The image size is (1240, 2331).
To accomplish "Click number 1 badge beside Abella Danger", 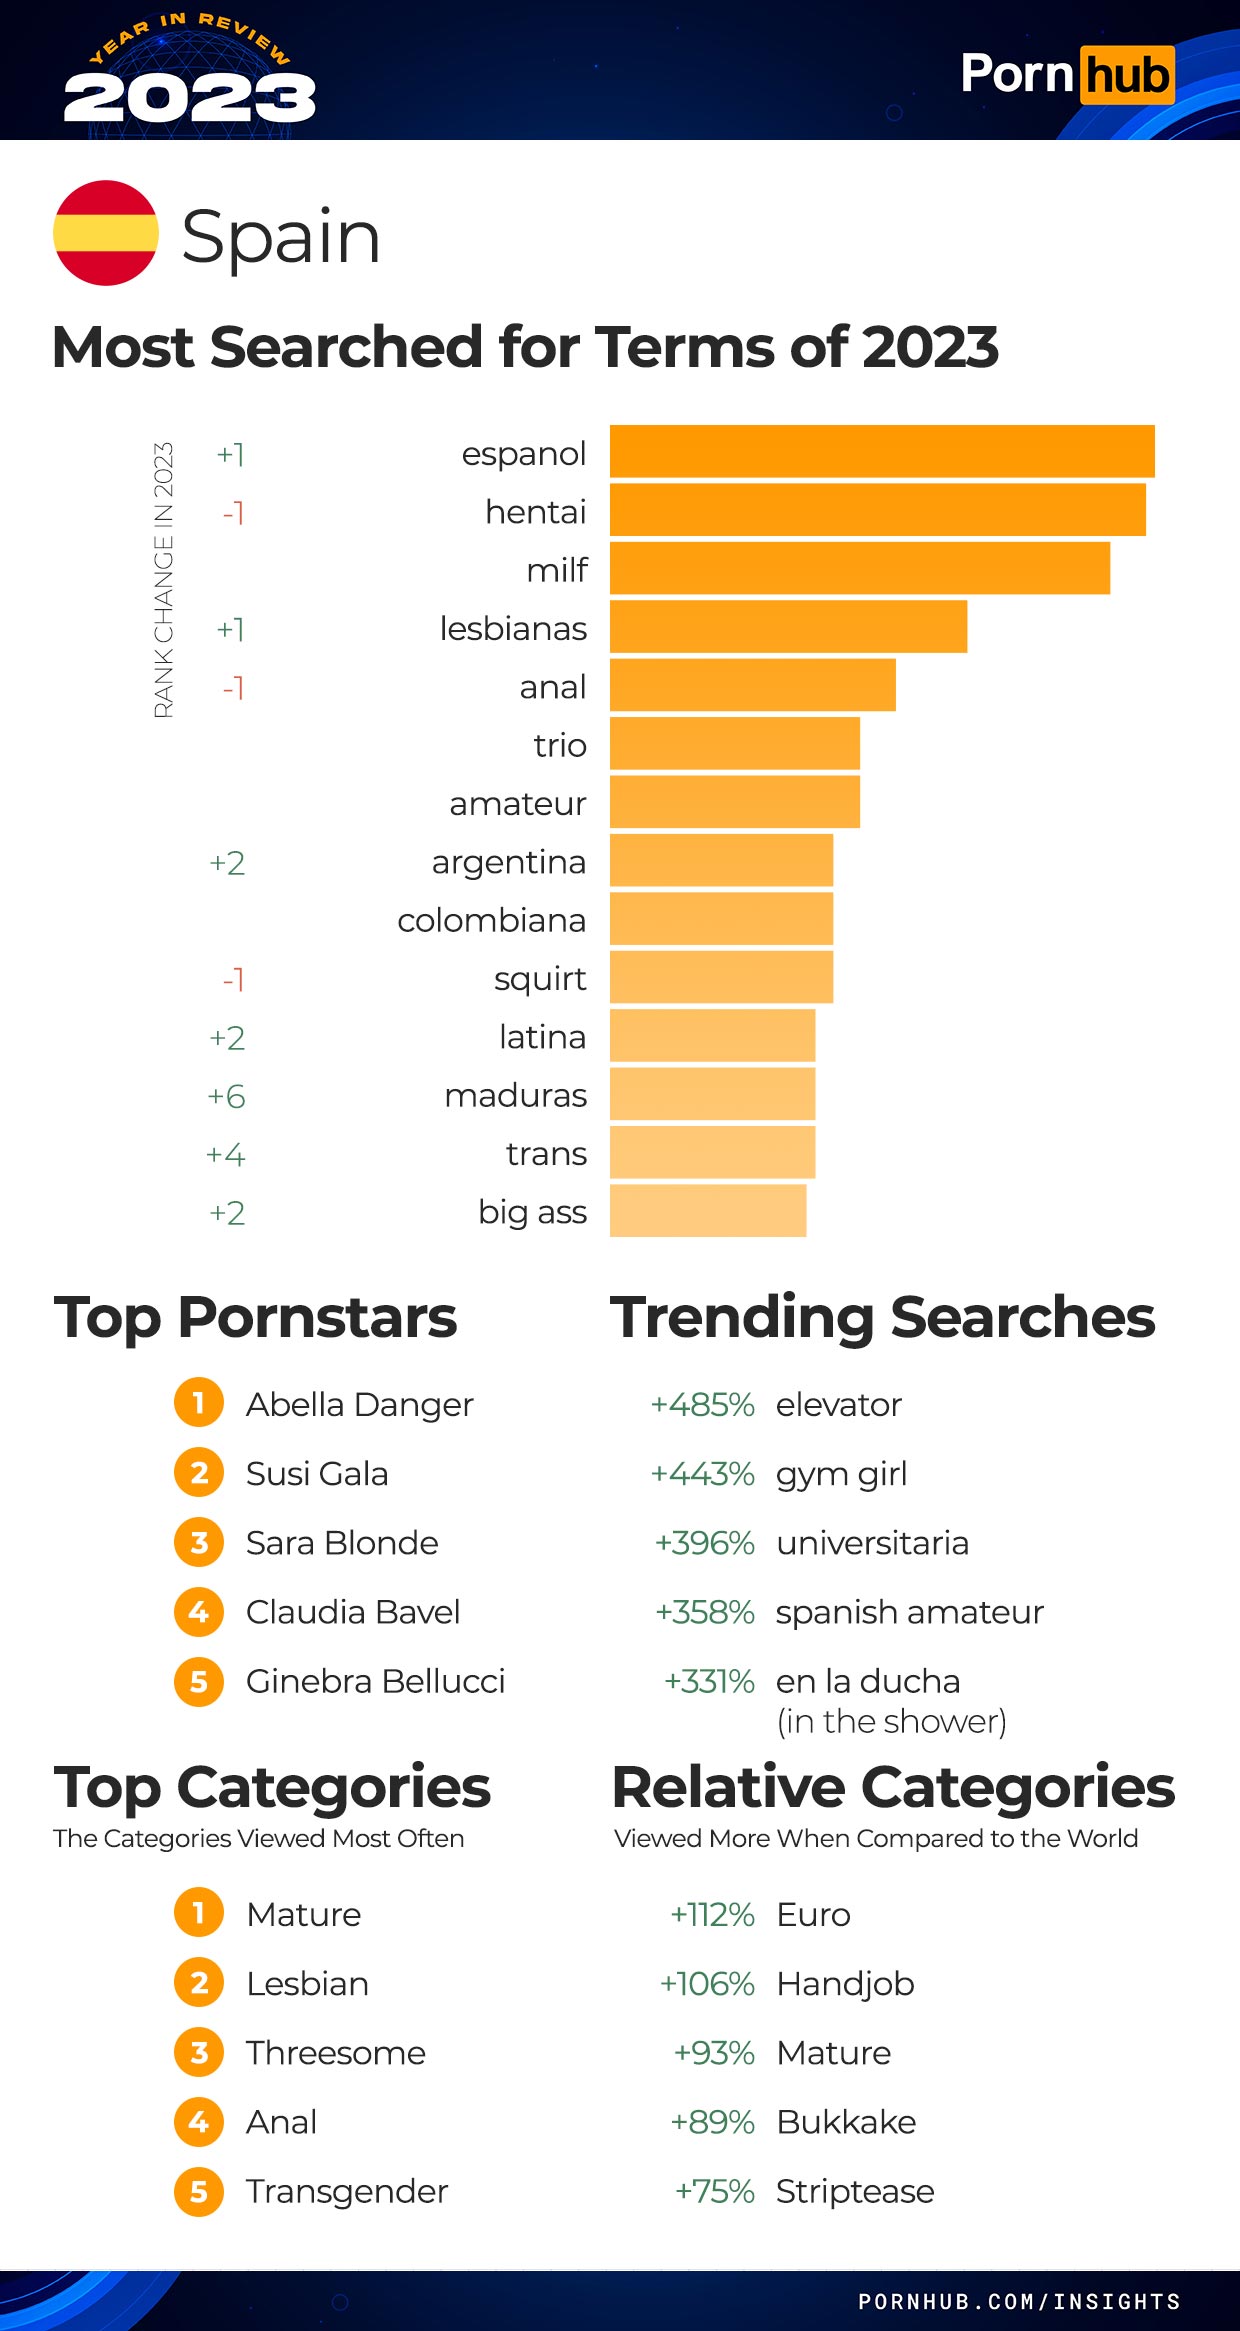I will (x=199, y=1402).
